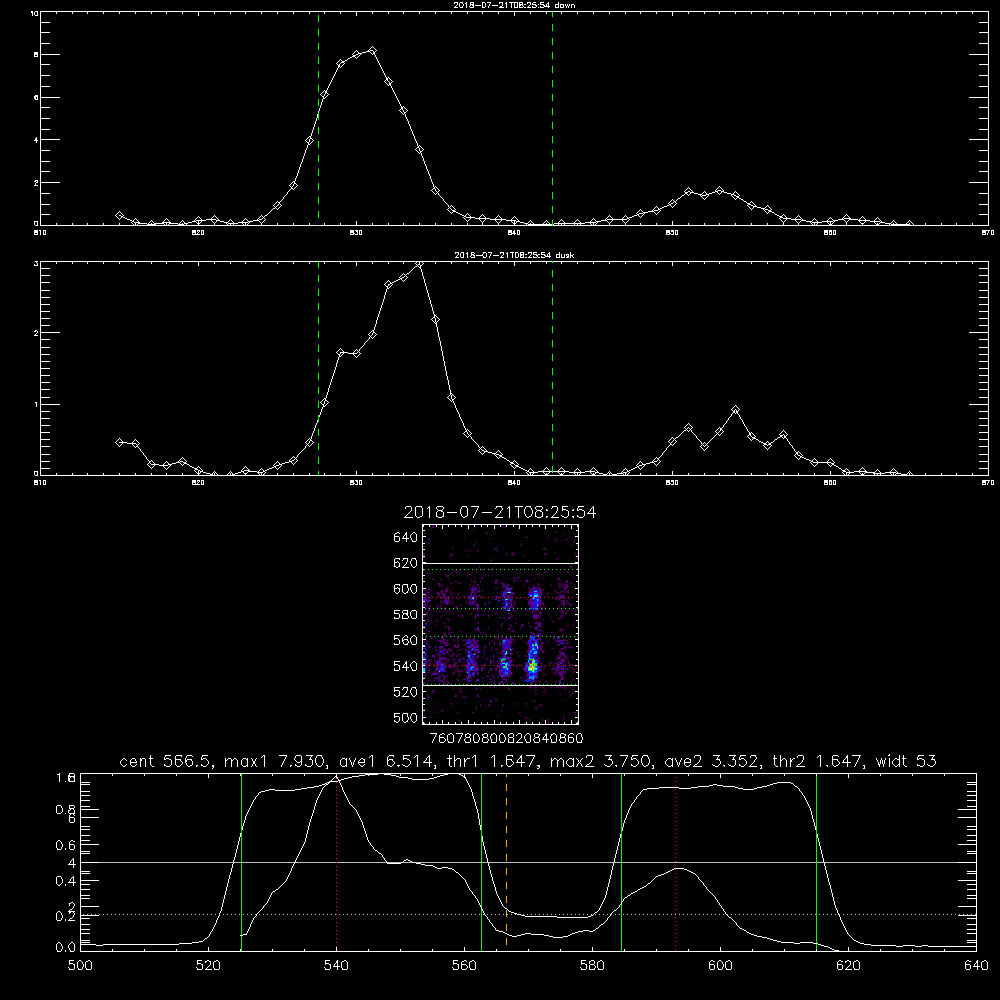
Task: Select the "max2 3.750" value in stats line
Action: pyautogui.click(x=601, y=761)
